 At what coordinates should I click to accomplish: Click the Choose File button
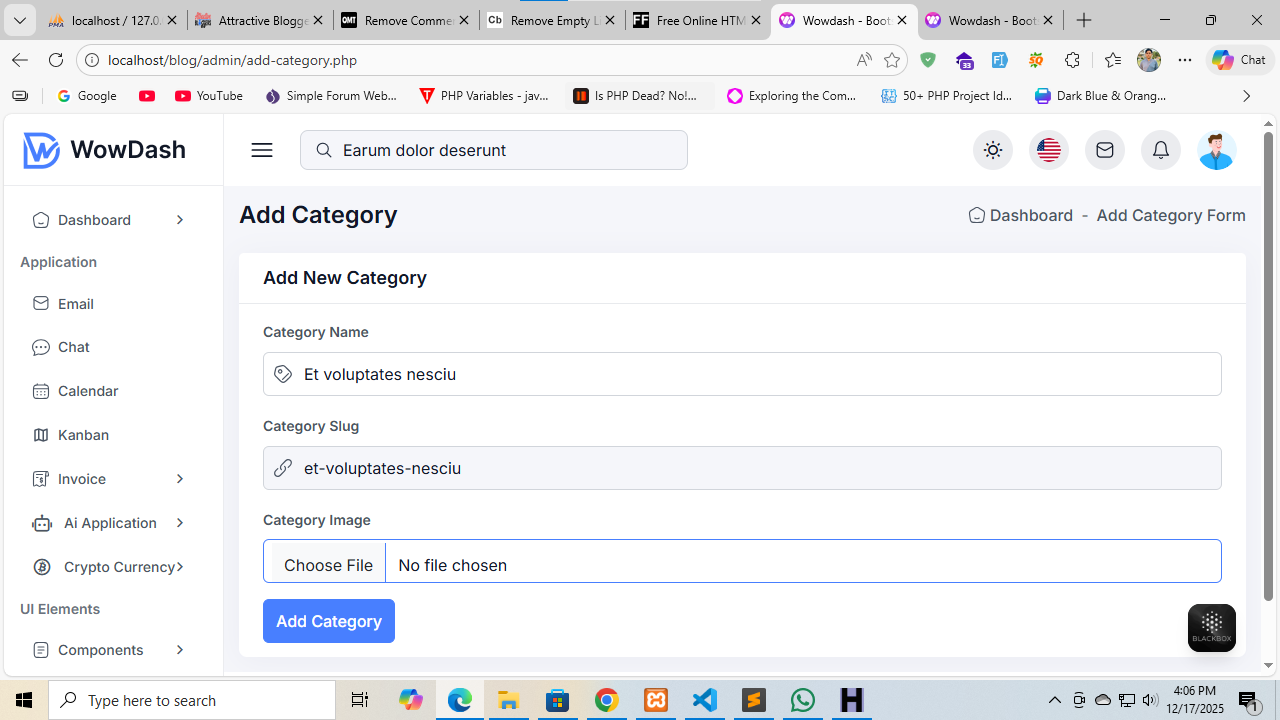(328, 565)
